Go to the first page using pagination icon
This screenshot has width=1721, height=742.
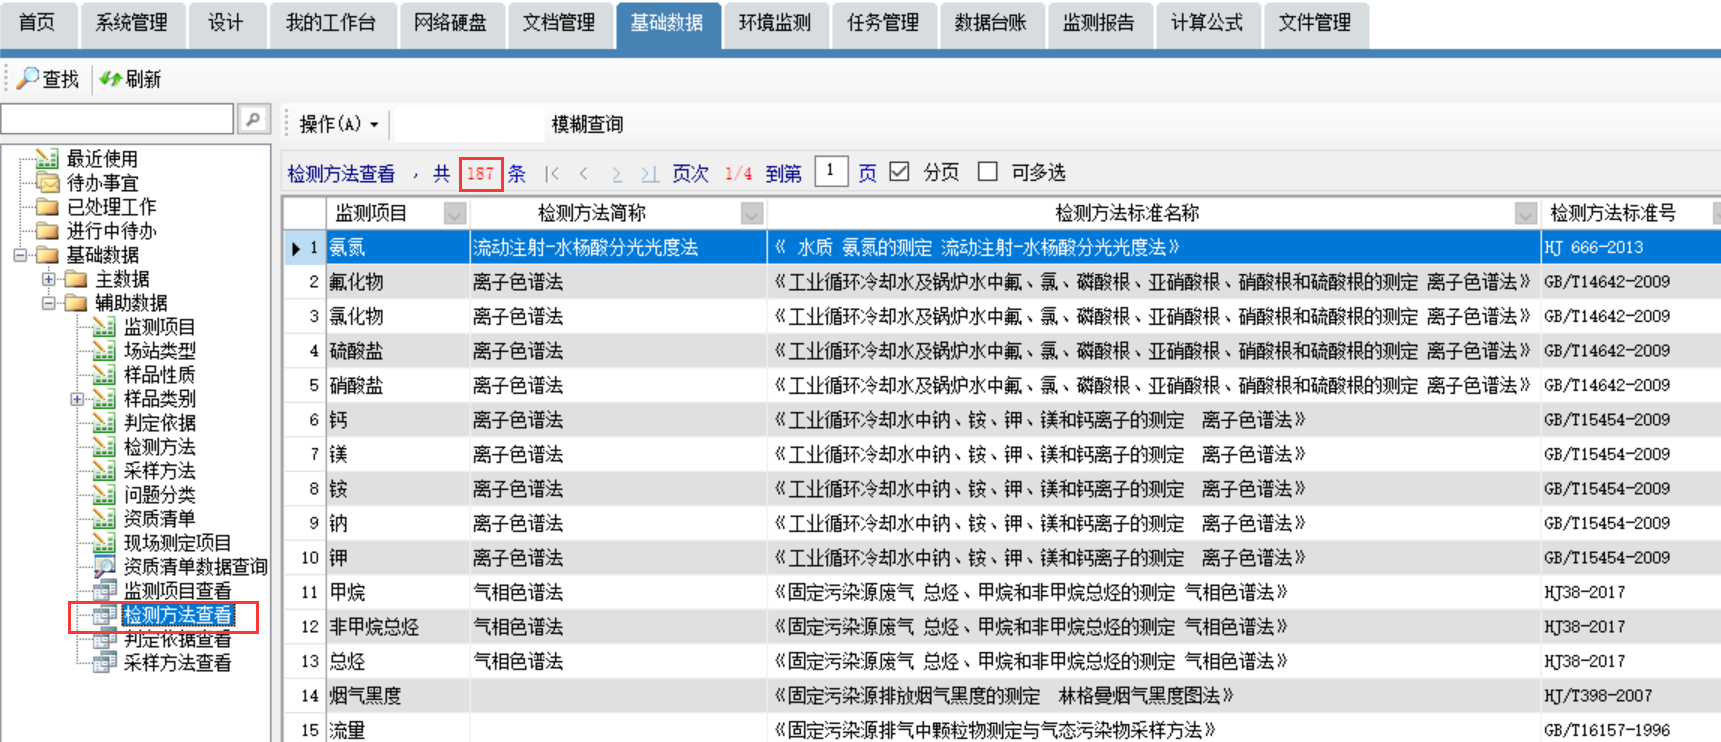point(552,174)
